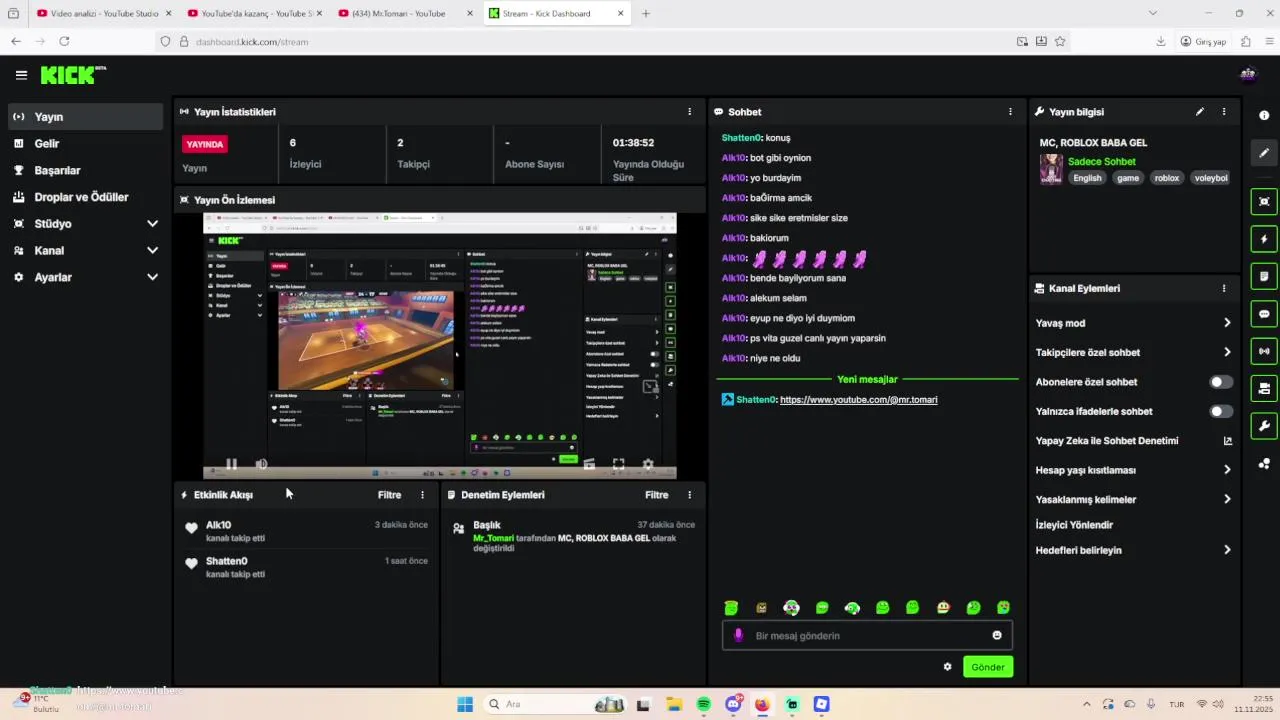The image size is (1280, 720).
Task: Click the first green emote in chat row
Action: coord(731,608)
